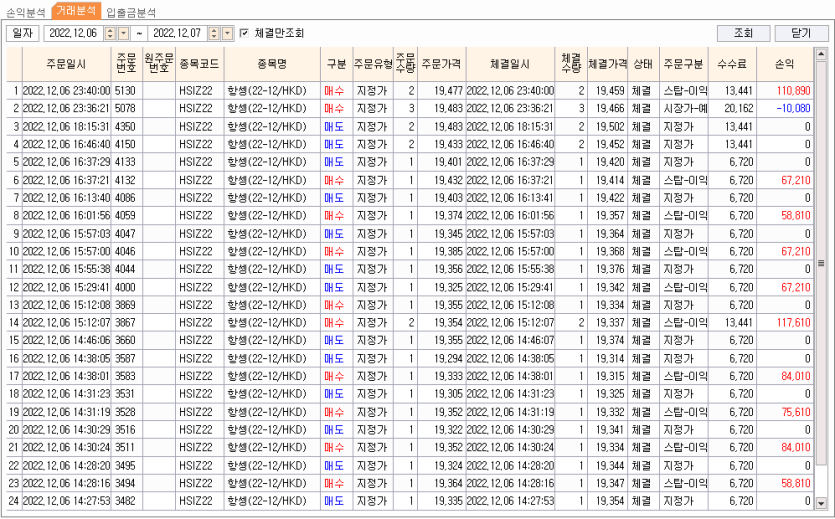
Task: Click the vertical scrollbar thumb
Action: click(821, 262)
